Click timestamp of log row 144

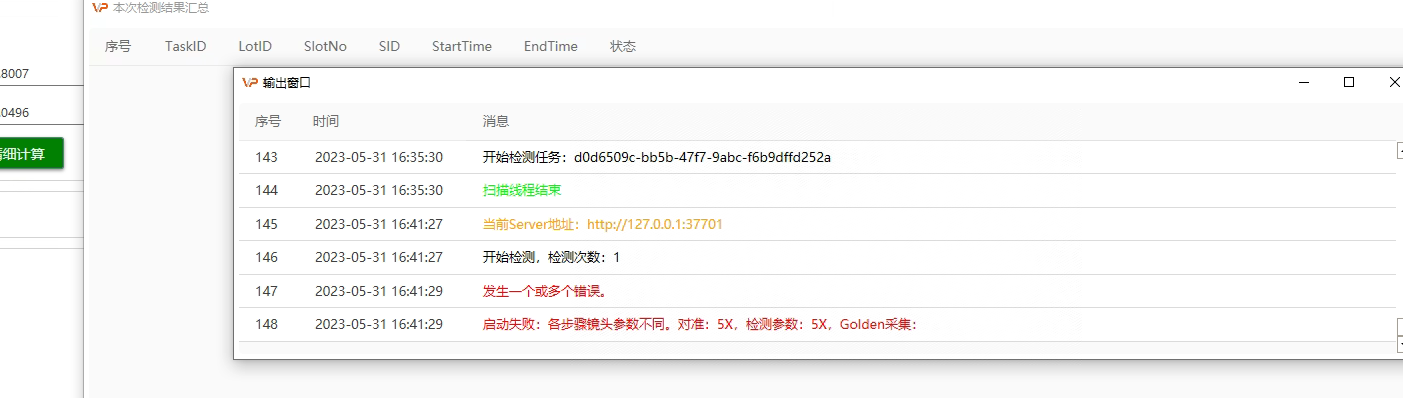[x=379, y=190]
